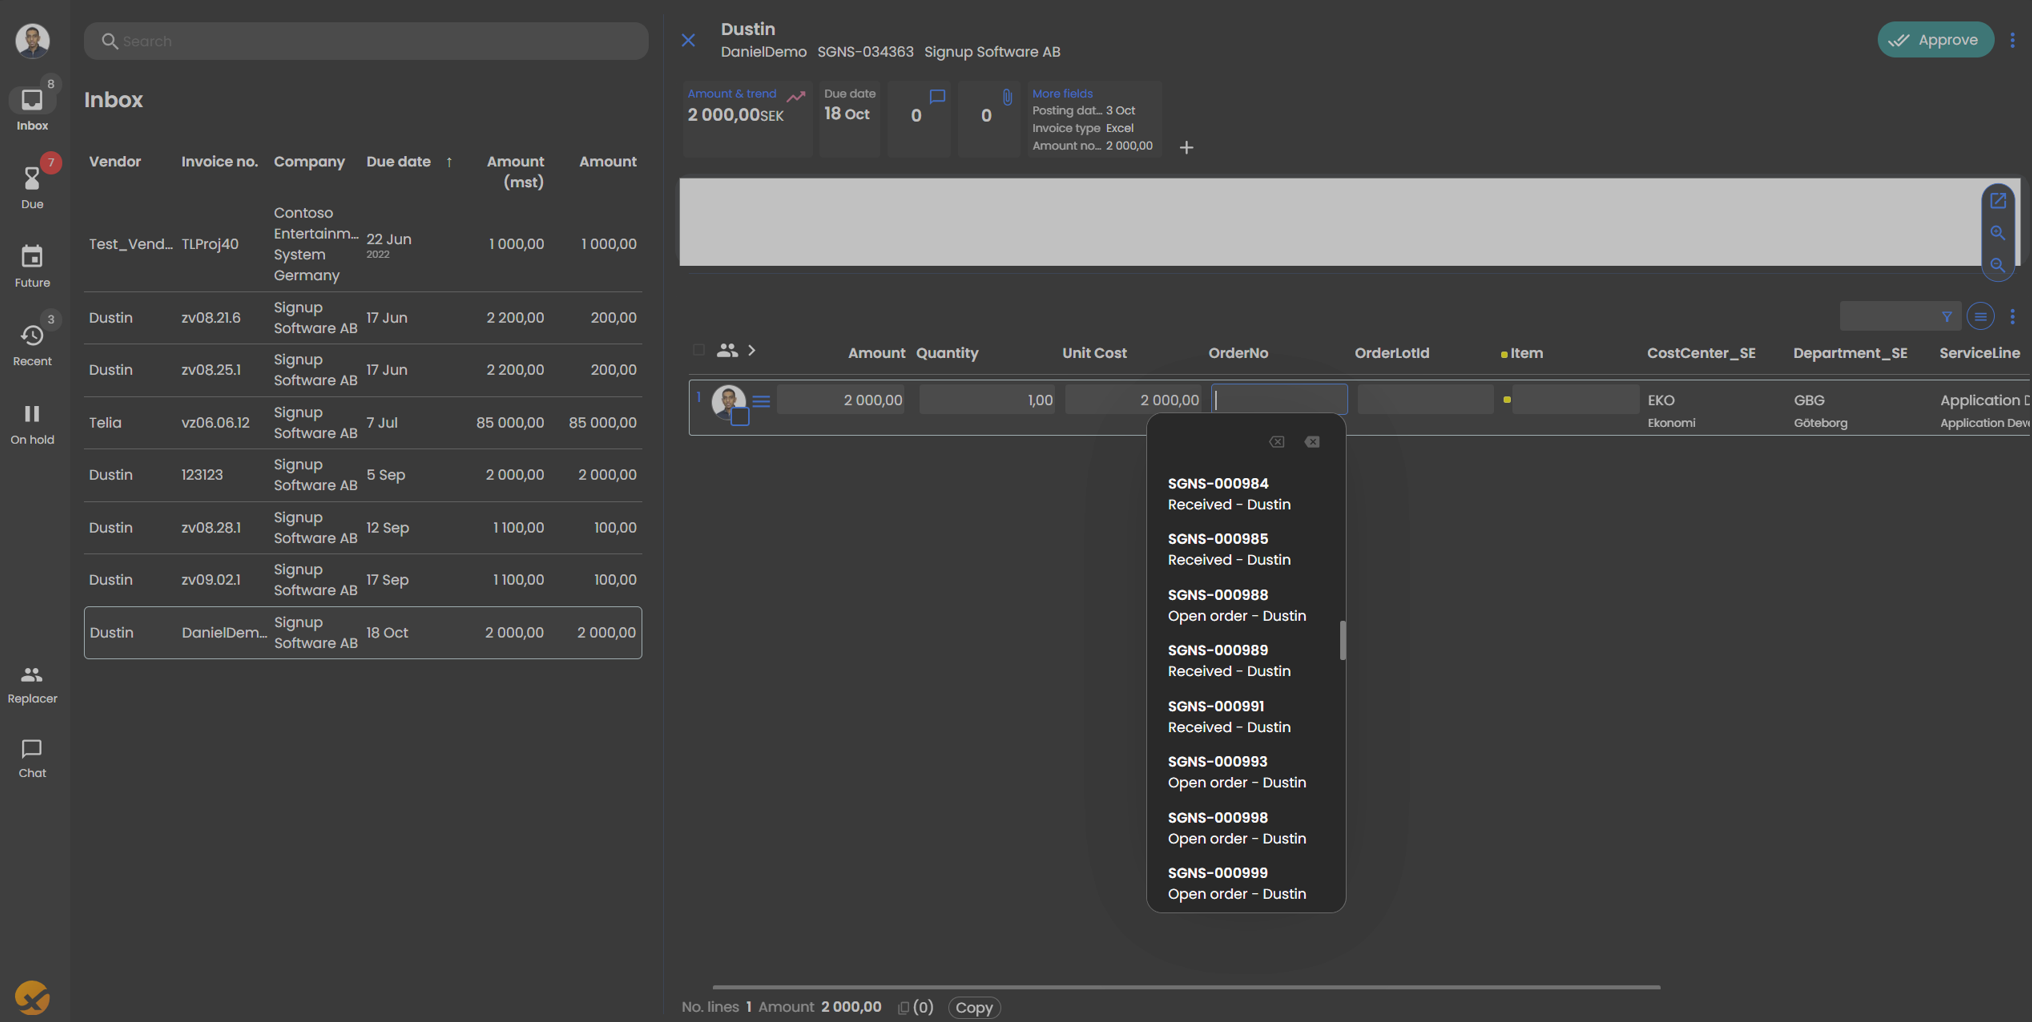Screen dimensions: 2032x1022
Task: Expand the approvers chevron in lines header
Action: 752,350
